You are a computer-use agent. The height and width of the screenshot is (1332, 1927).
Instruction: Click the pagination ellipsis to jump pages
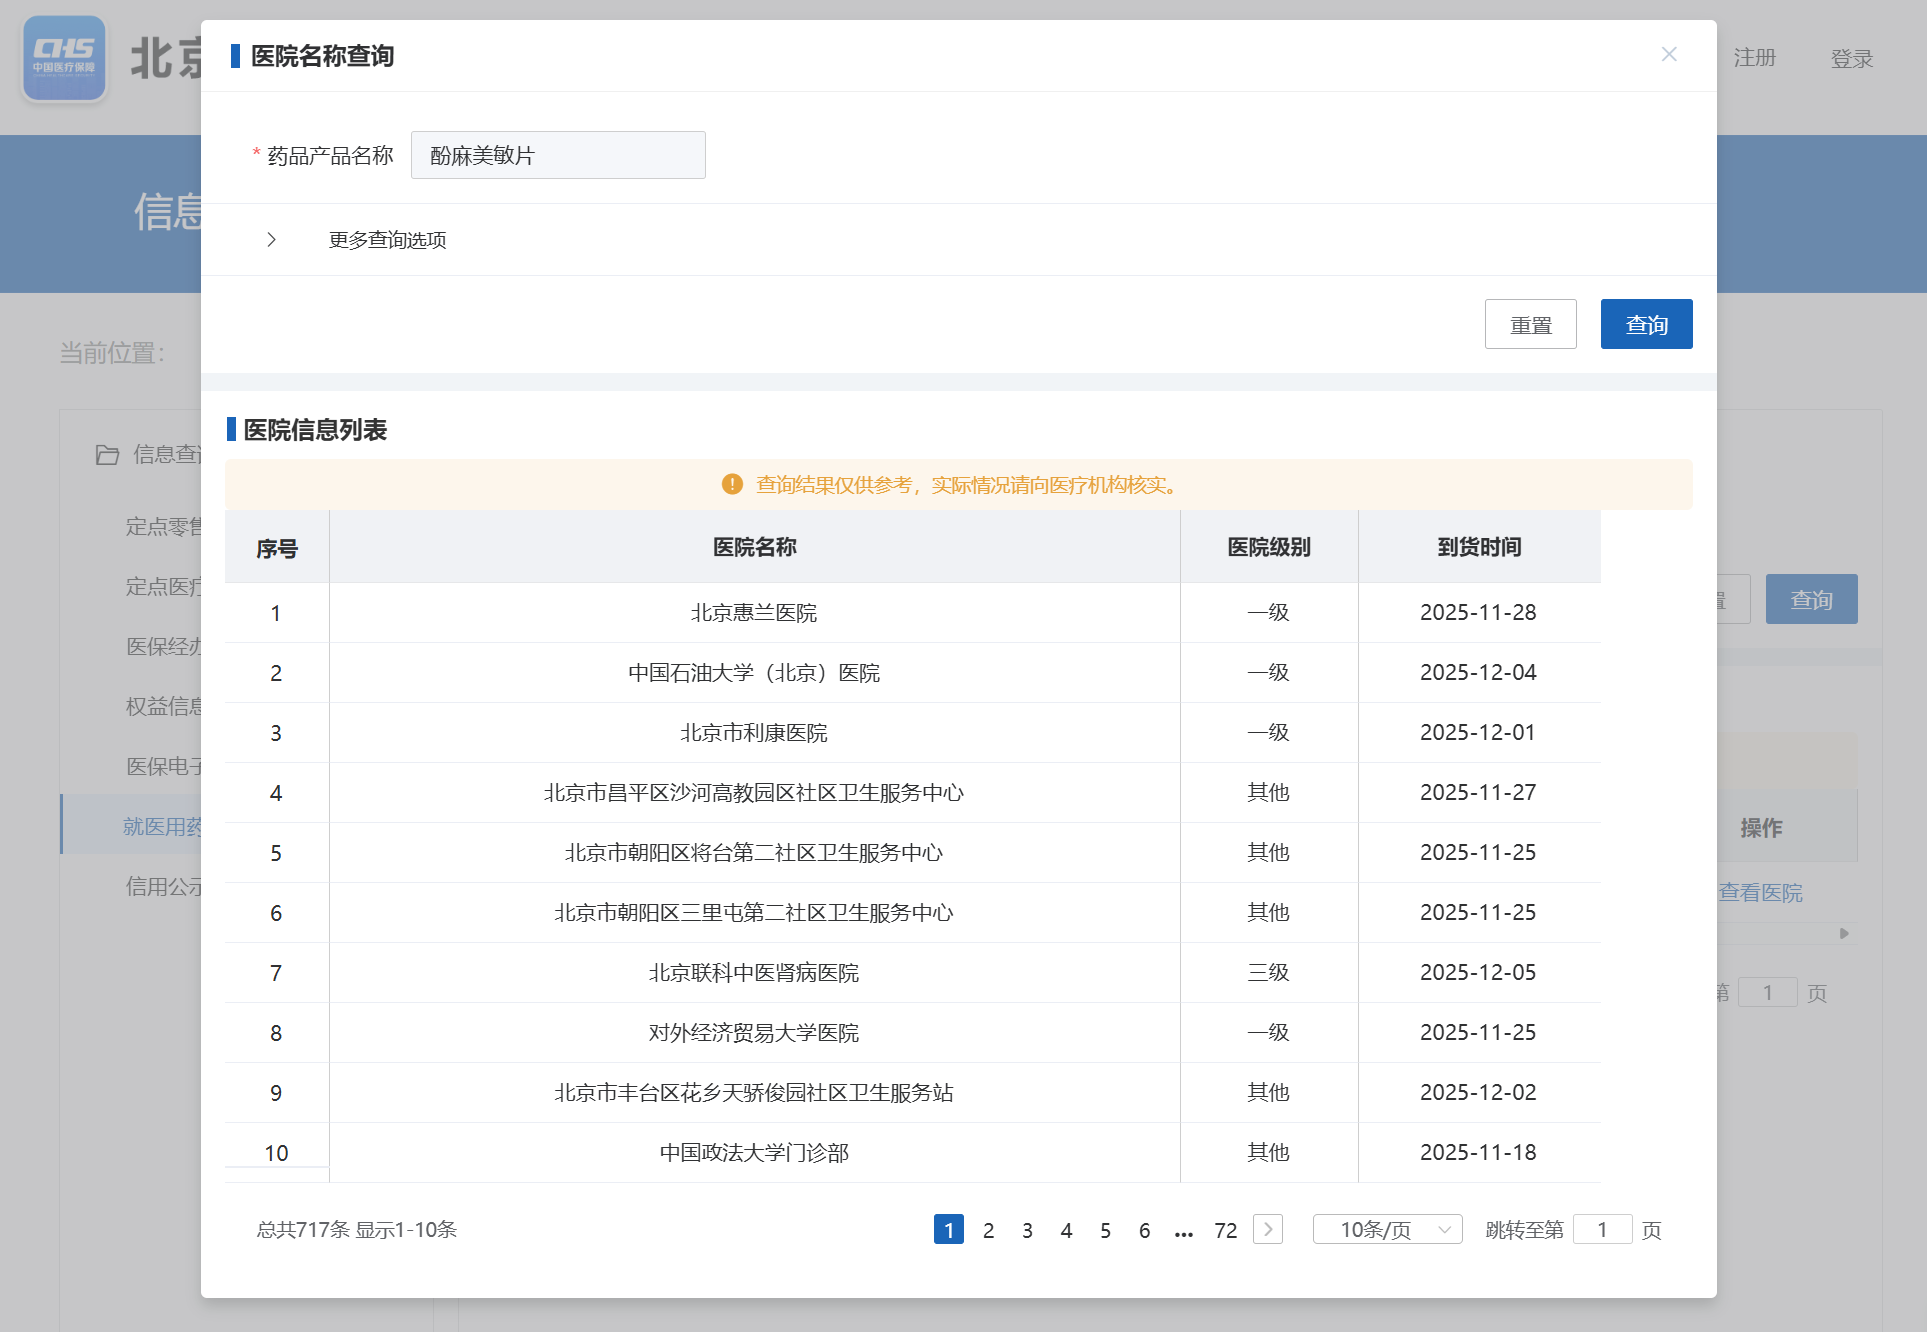tap(1184, 1231)
